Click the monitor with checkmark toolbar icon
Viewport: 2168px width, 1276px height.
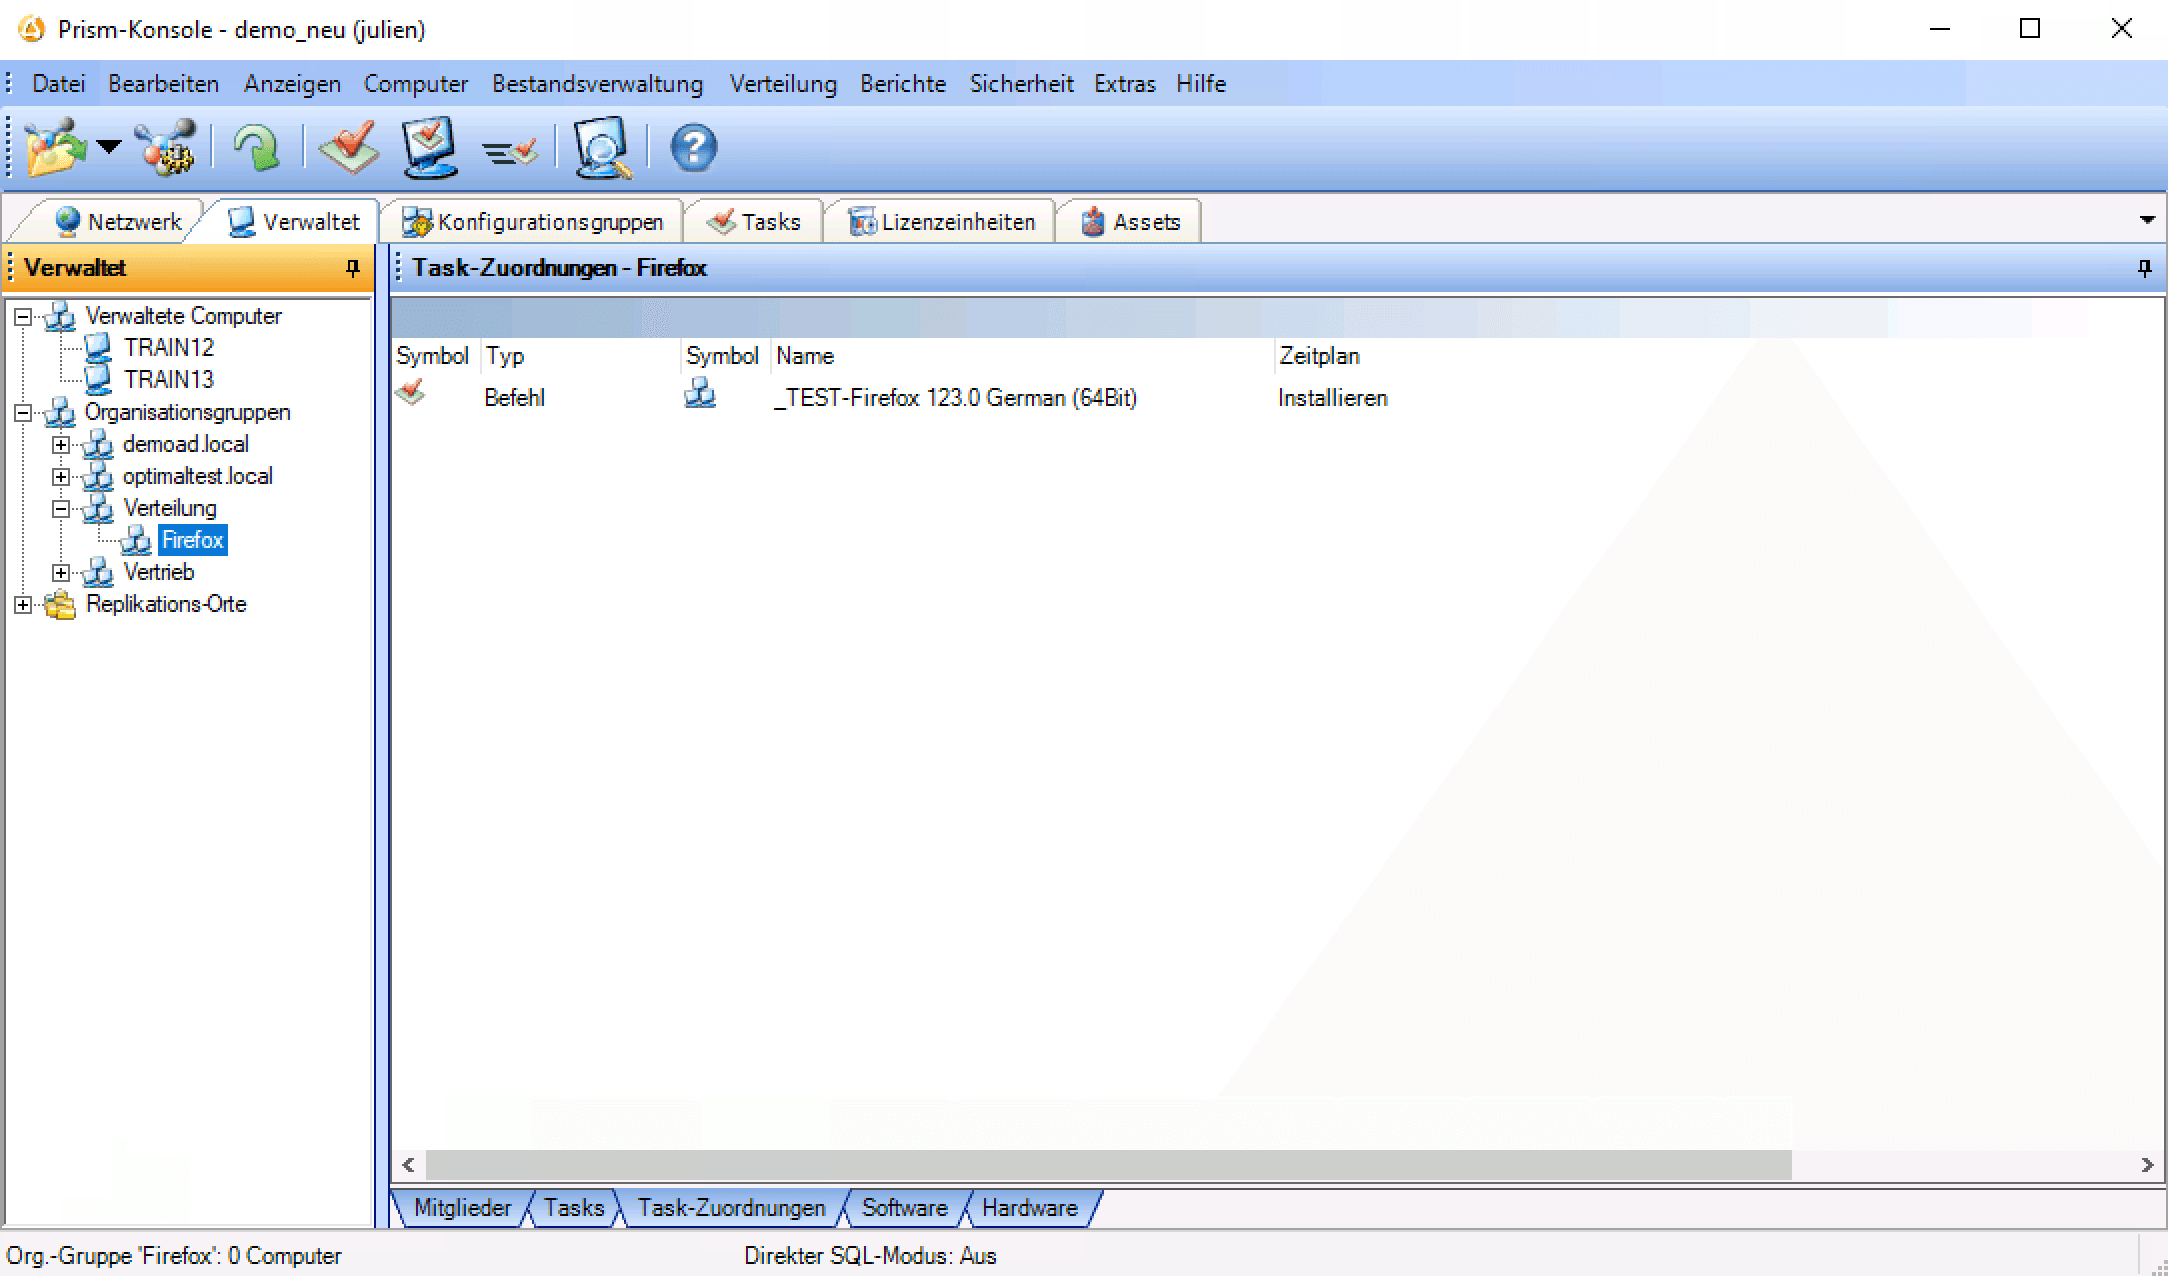coord(430,148)
